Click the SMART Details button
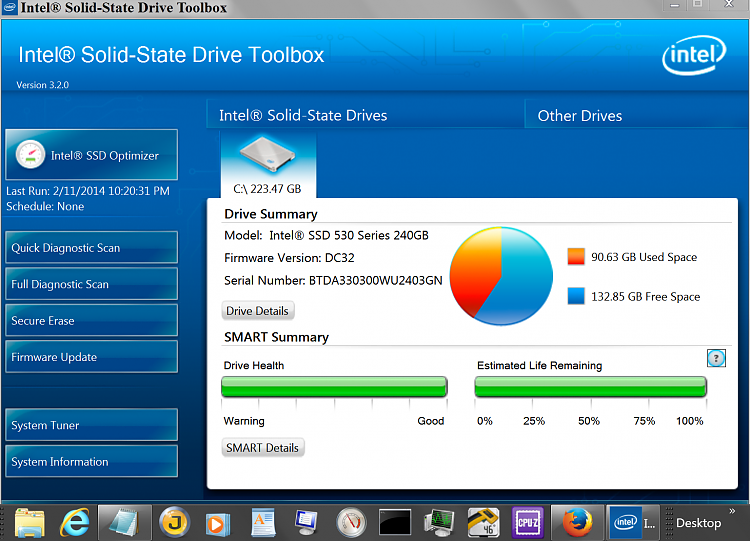This screenshot has width=750, height=541. 263,448
